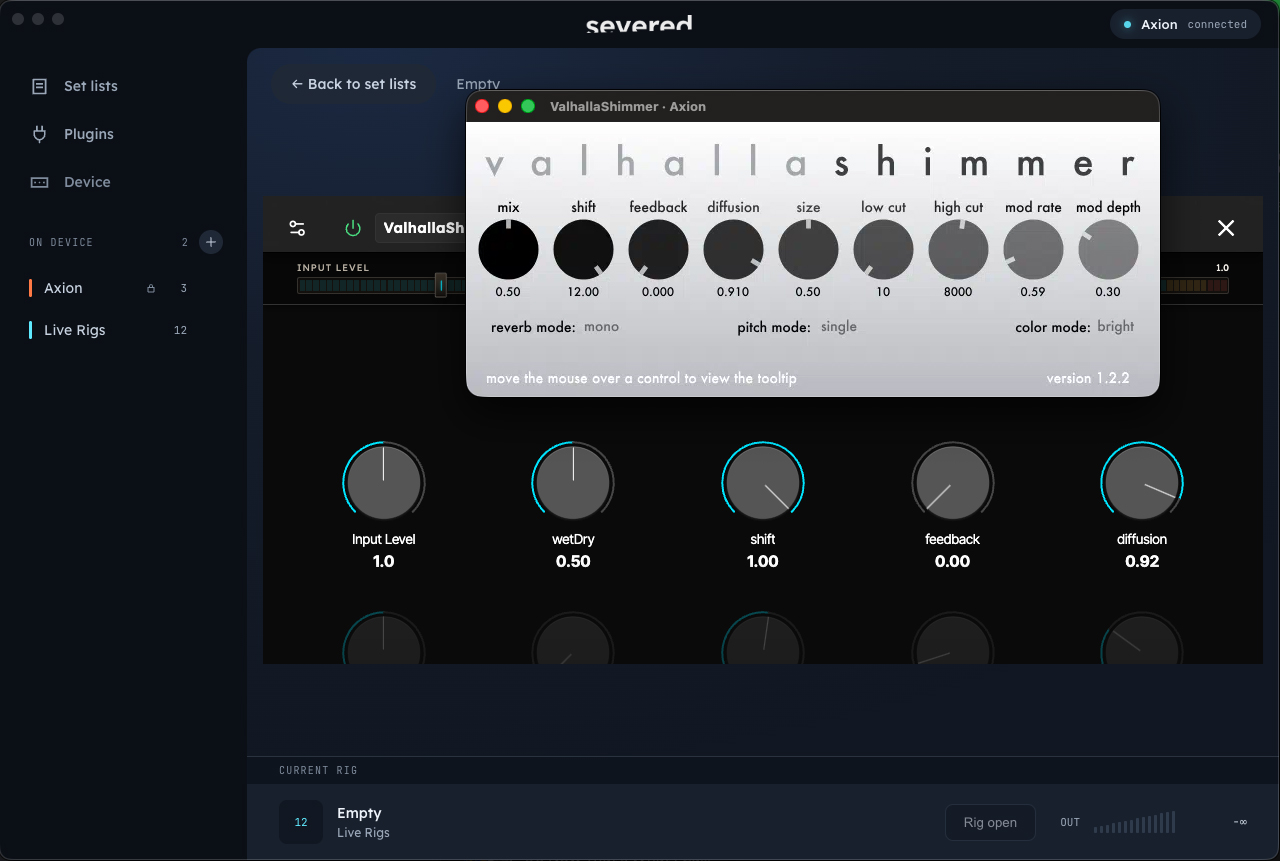Image resolution: width=1280 pixels, height=861 pixels.
Task: Click the Rig open button
Action: [x=990, y=823]
